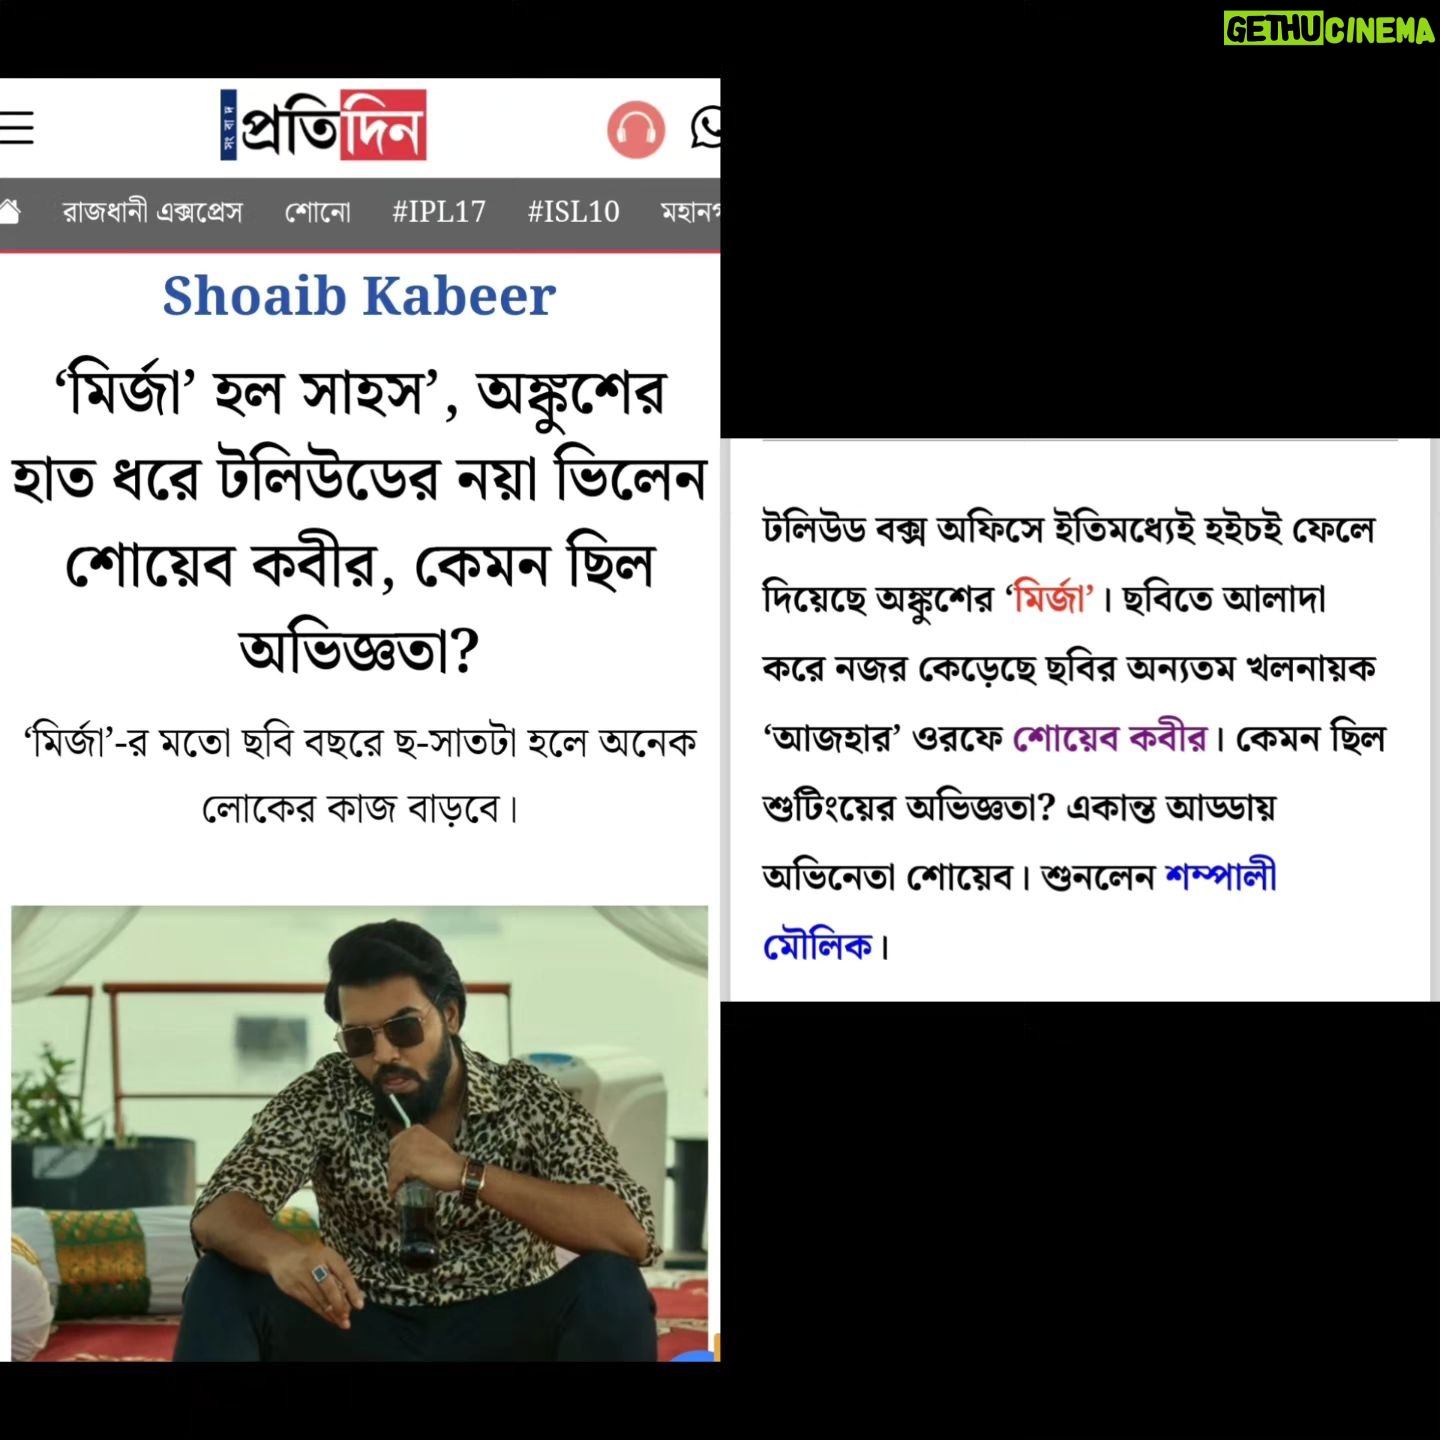Click the red মির্জা link in paragraph
This screenshot has height=1440, width=1440.
1049,598
